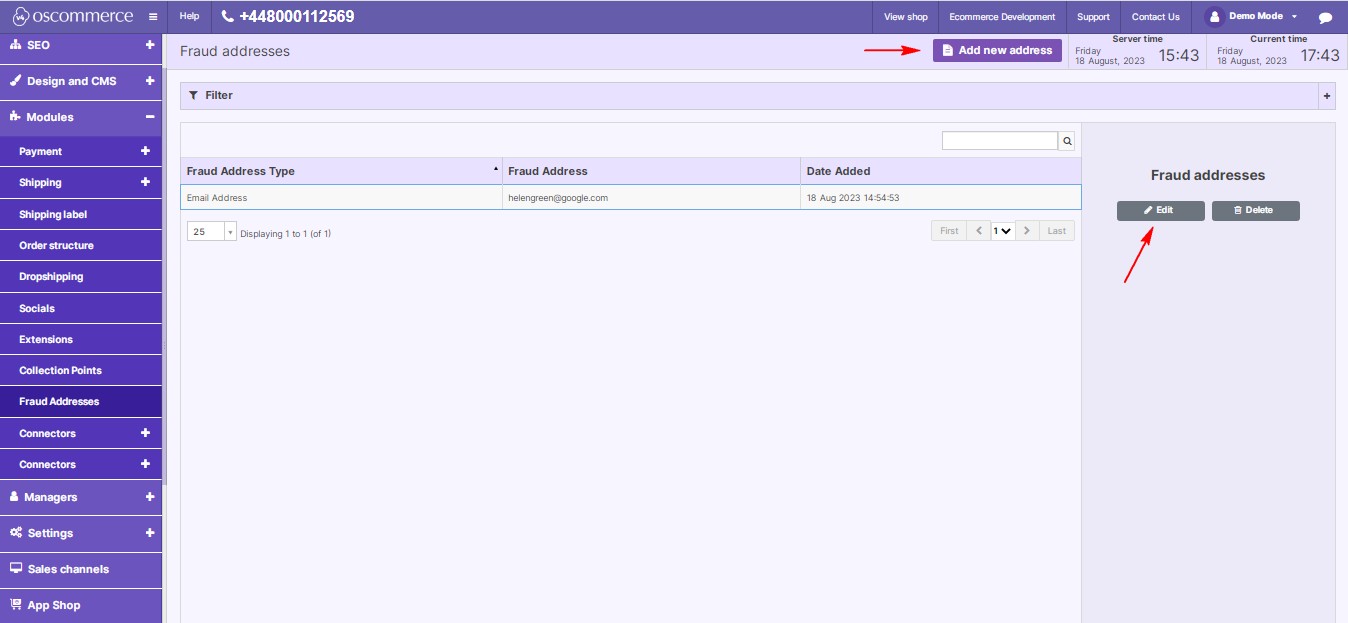The width and height of the screenshot is (1348, 623).
Task: Click the table search input field
Action: tap(999, 141)
